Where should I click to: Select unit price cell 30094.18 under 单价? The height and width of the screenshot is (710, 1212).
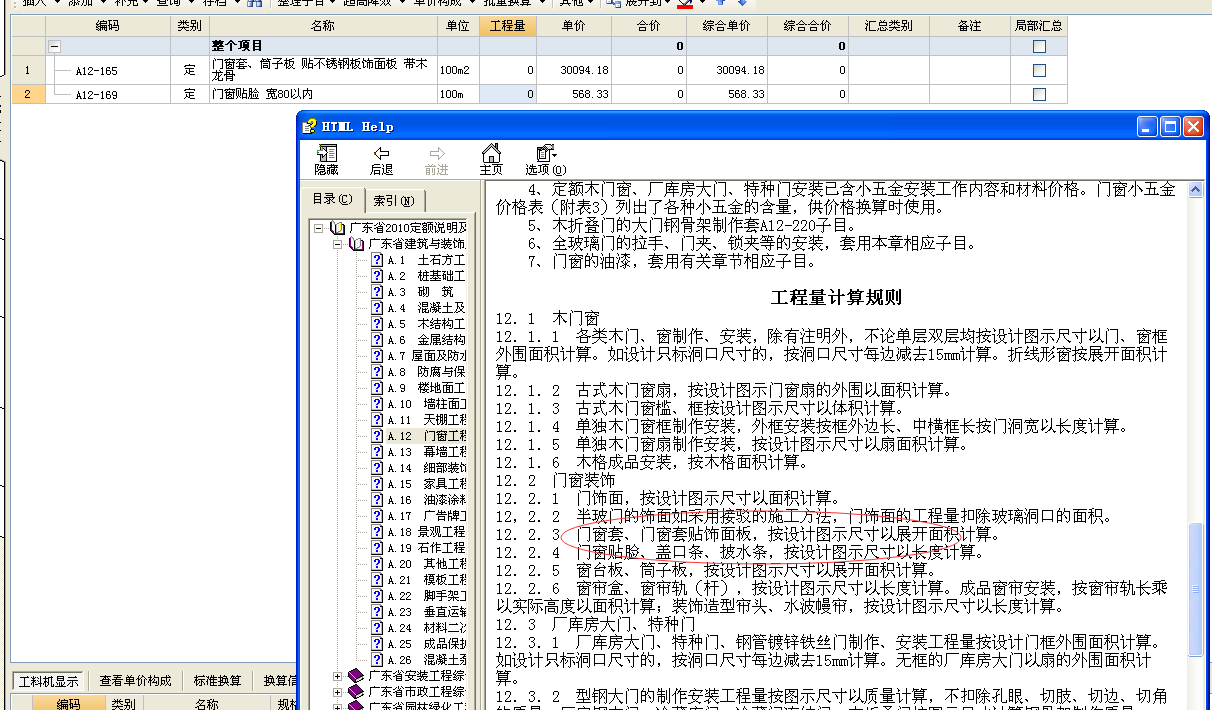point(574,70)
